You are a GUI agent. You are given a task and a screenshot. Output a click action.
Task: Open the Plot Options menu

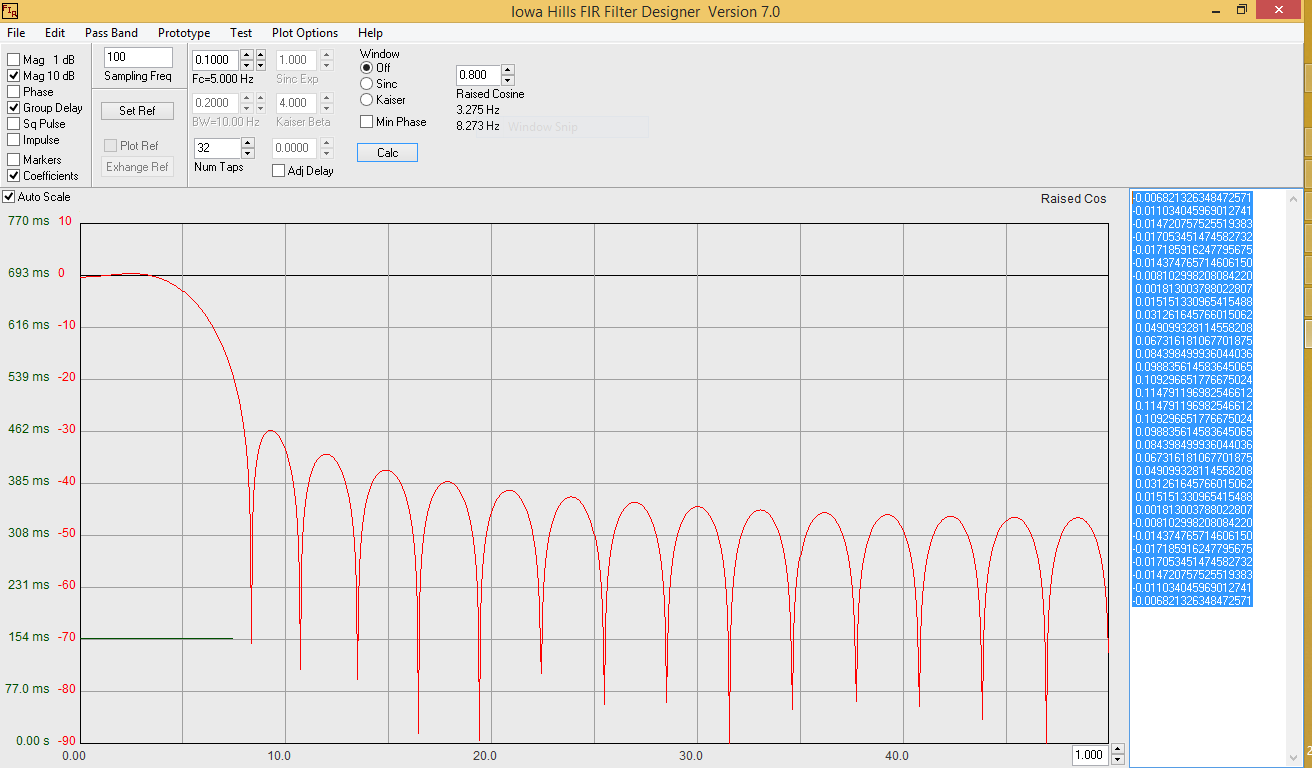pyautogui.click(x=305, y=33)
